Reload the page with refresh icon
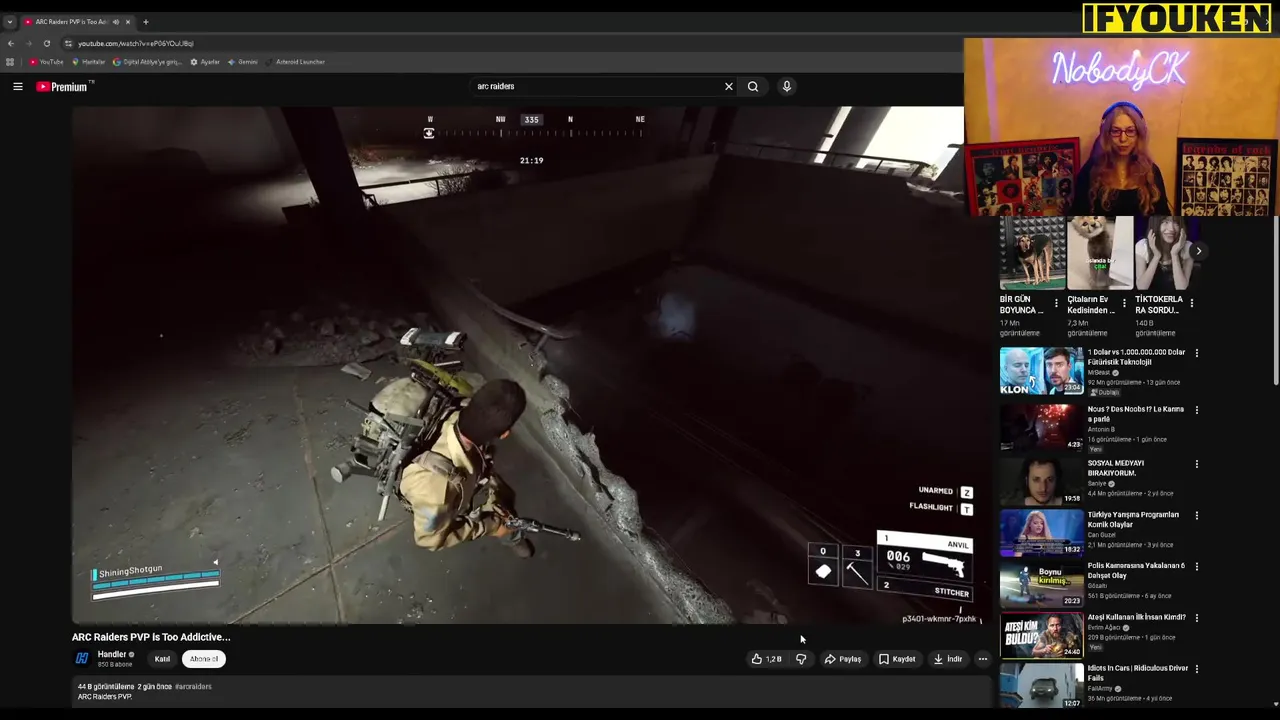1280x720 pixels. coord(46,44)
